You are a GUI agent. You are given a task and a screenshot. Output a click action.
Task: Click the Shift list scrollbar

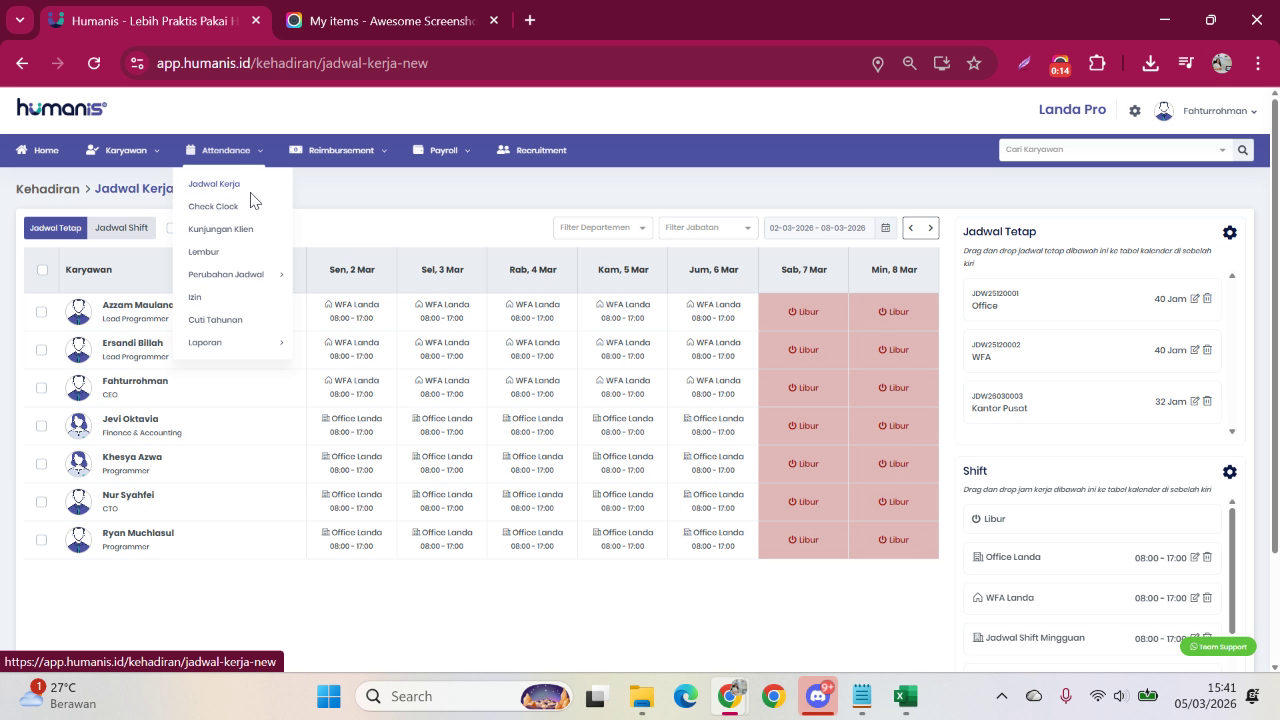(x=1232, y=570)
